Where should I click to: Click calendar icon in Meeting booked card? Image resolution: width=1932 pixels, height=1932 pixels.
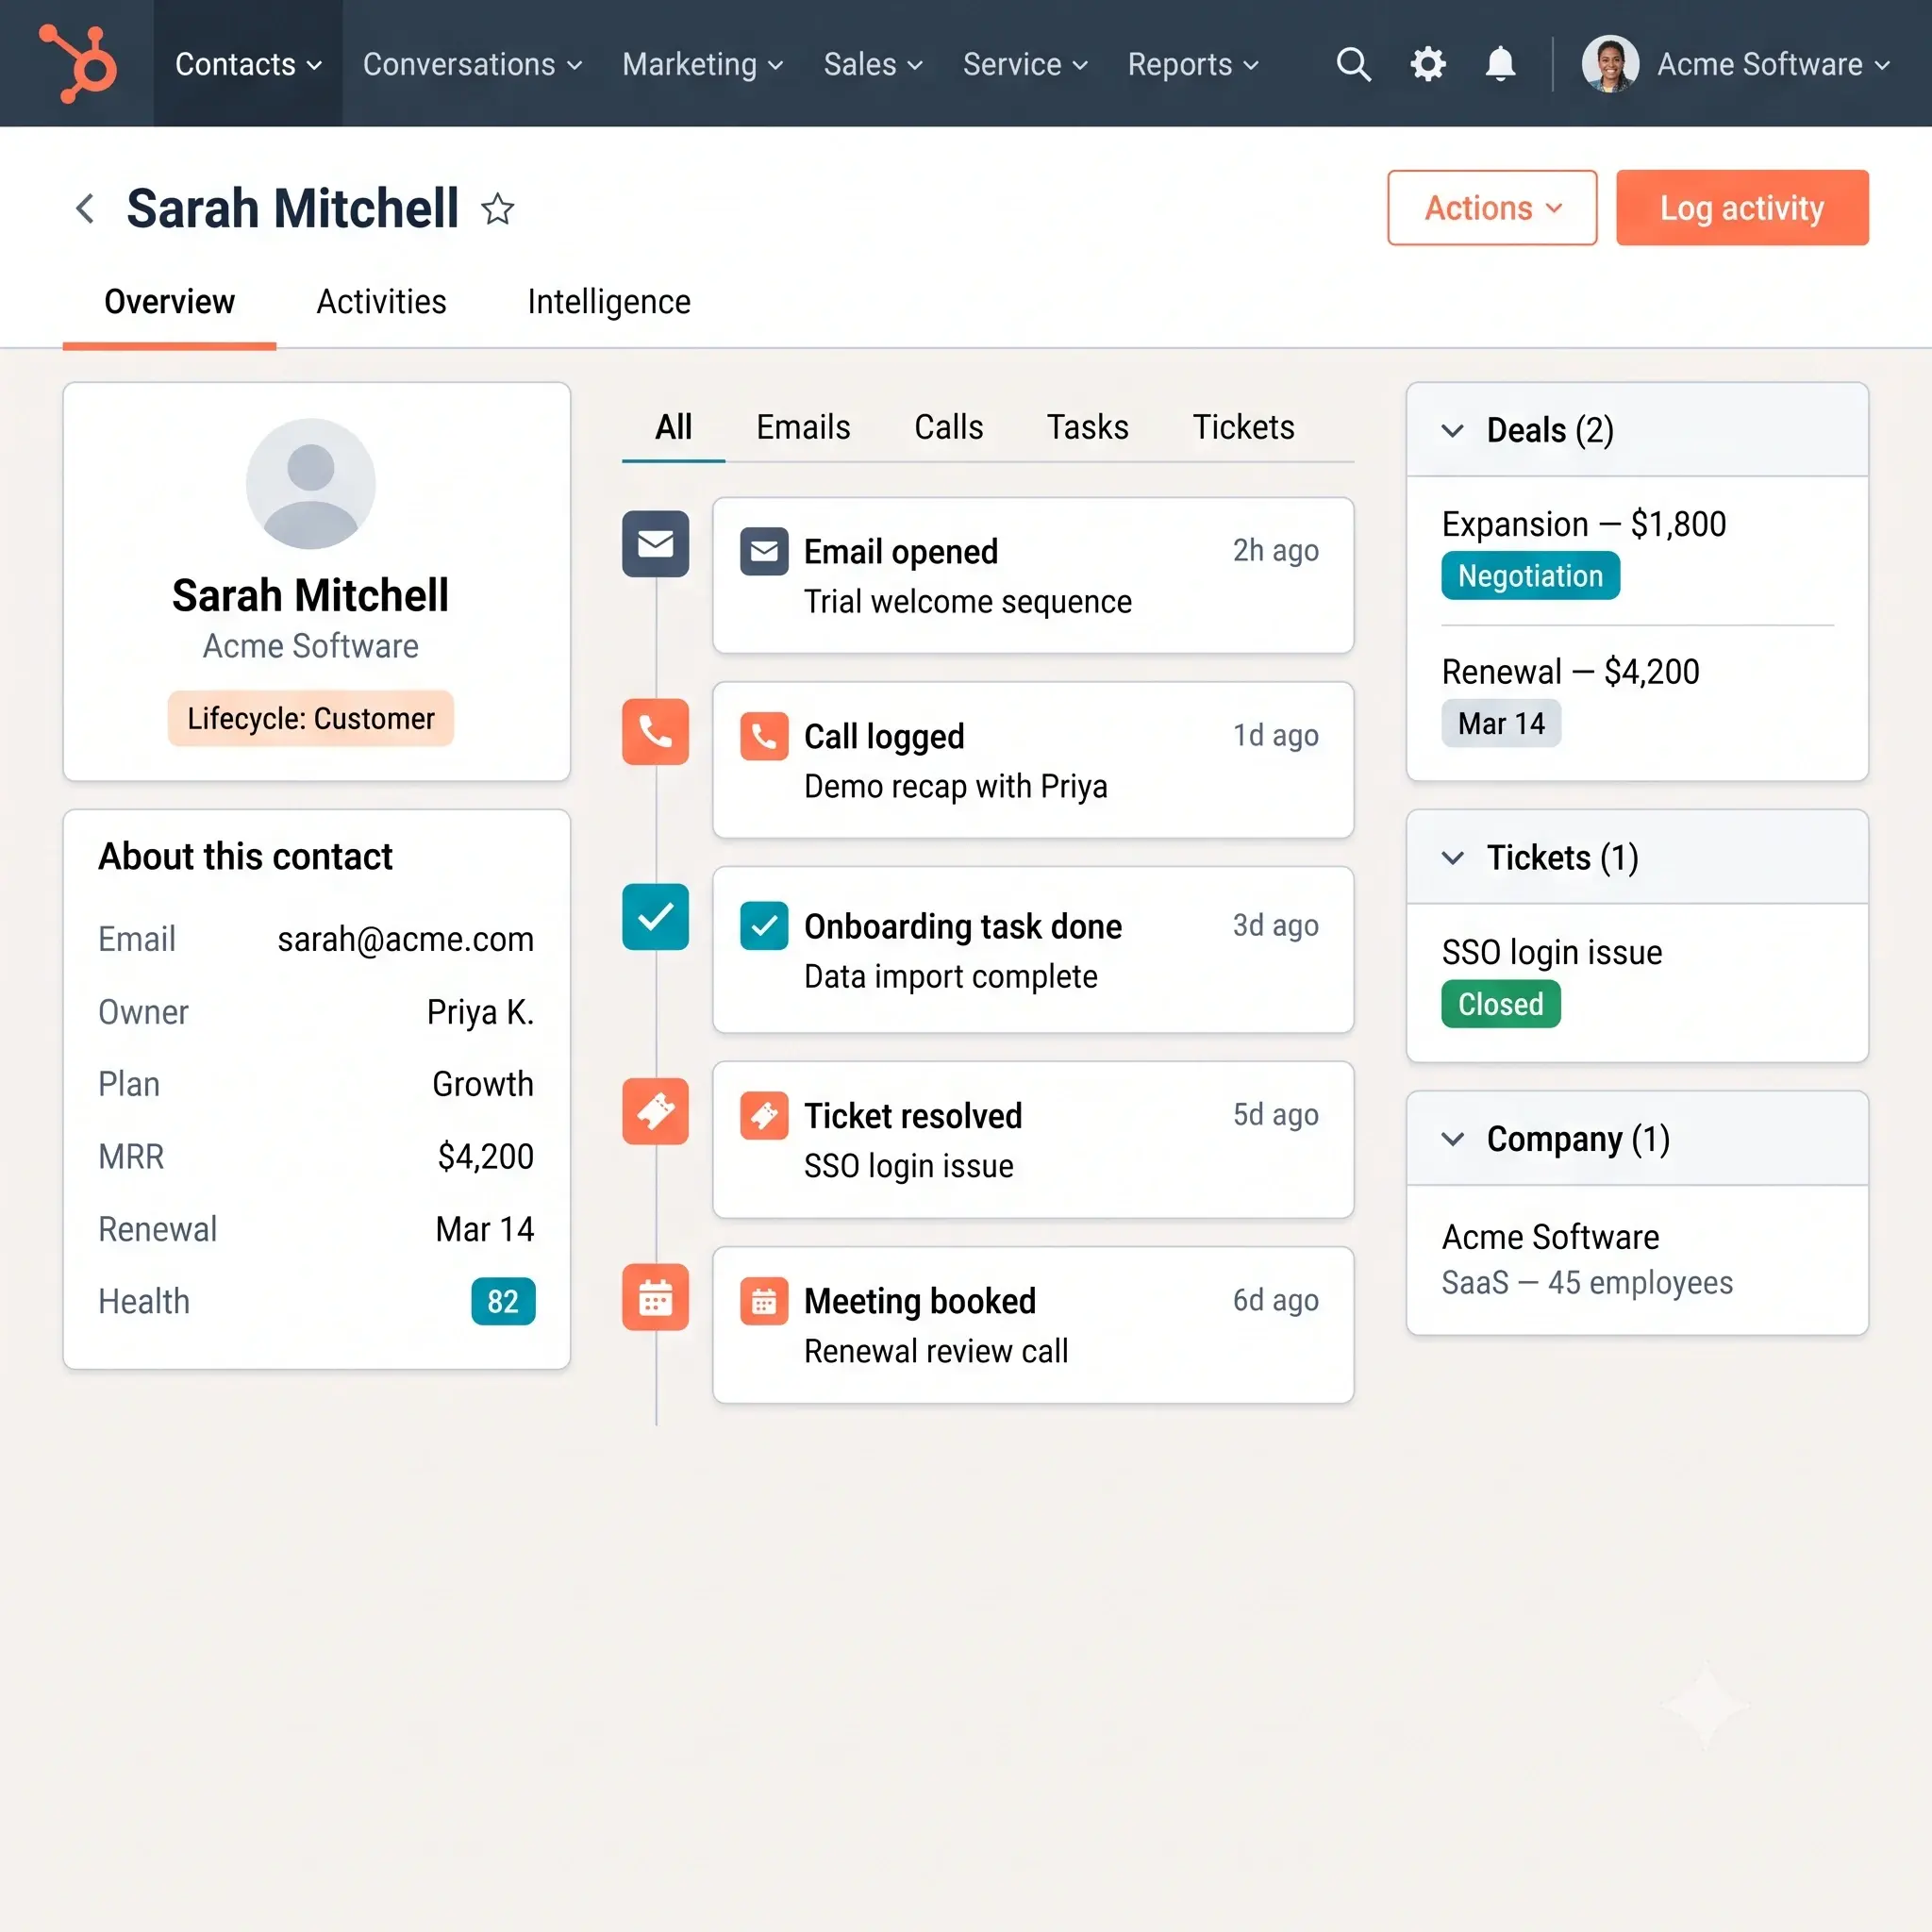click(764, 1301)
